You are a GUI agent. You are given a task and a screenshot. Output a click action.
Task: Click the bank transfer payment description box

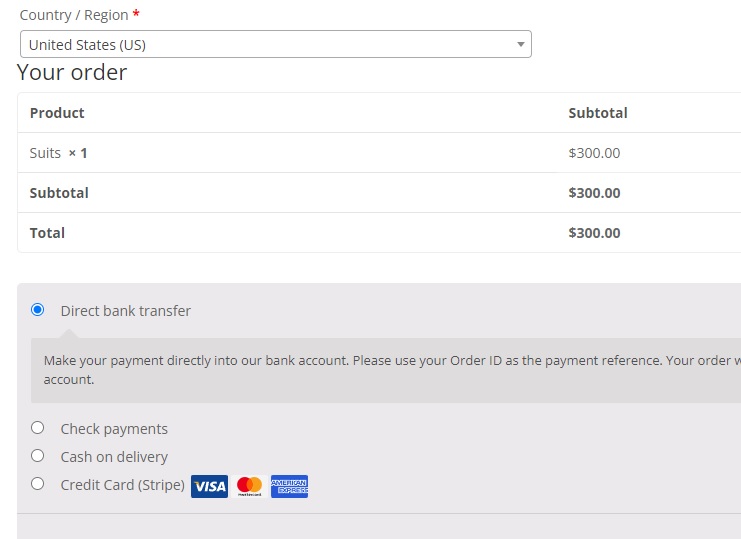point(386,370)
